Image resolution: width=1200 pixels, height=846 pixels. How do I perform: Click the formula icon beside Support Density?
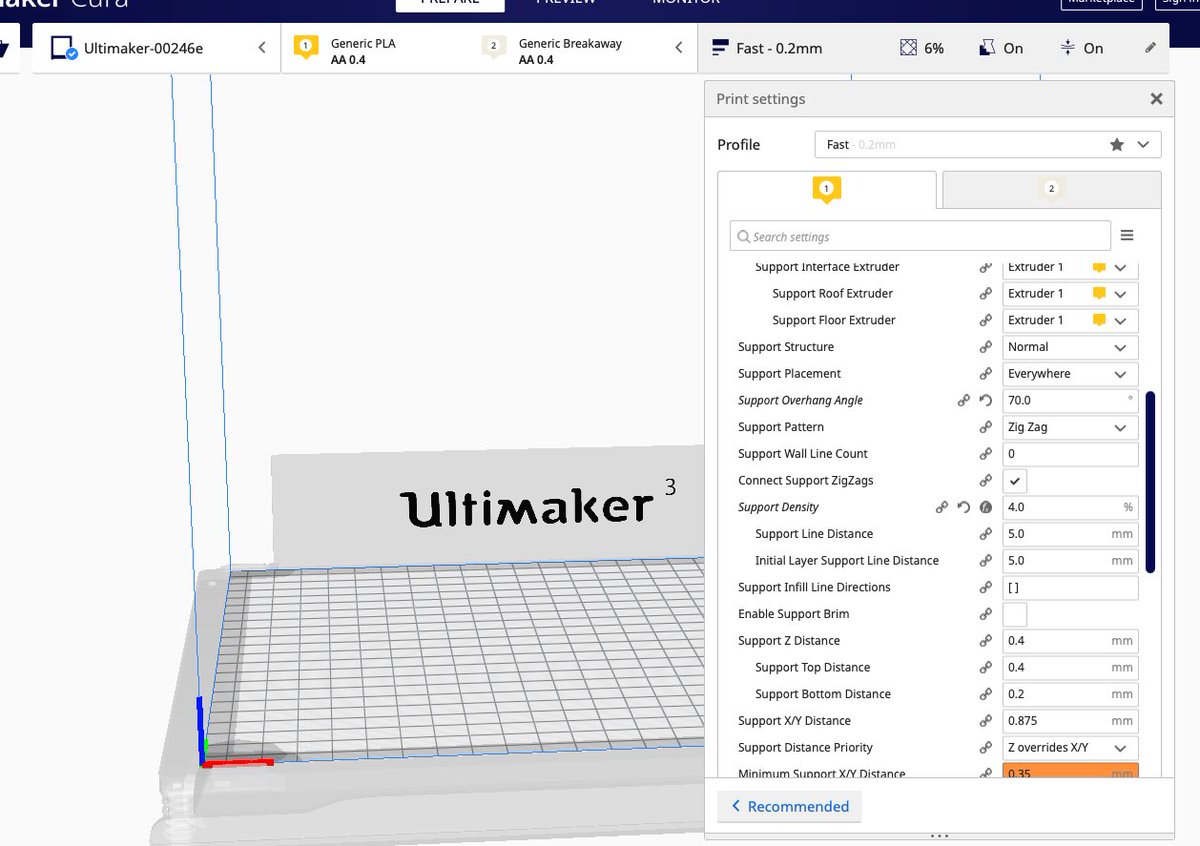click(x=986, y=507)
